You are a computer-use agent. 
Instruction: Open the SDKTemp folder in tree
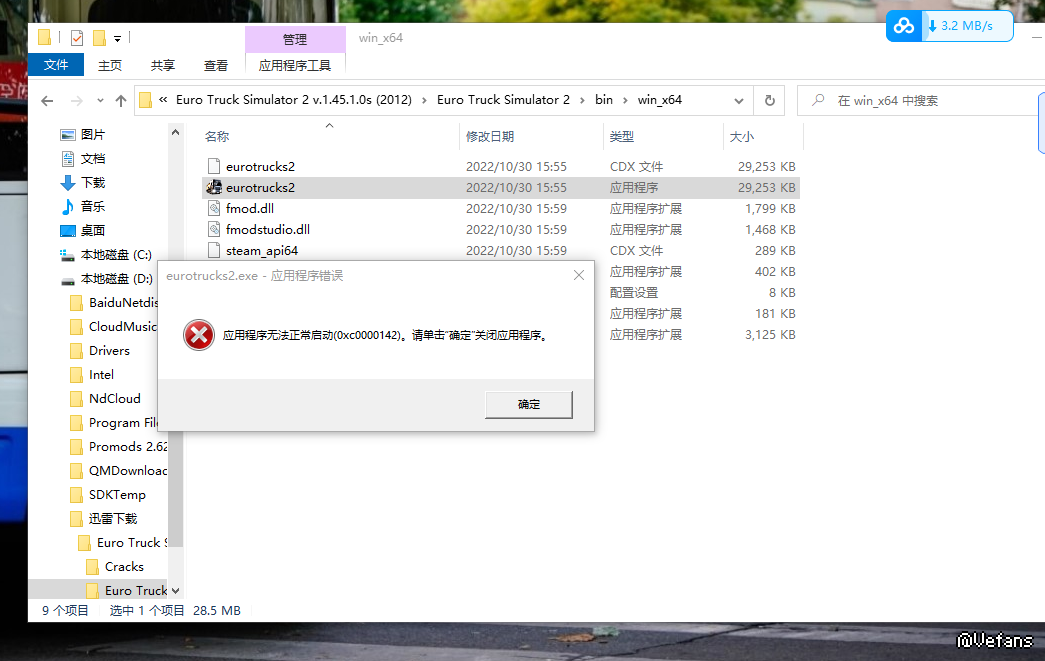coord(117,494)
